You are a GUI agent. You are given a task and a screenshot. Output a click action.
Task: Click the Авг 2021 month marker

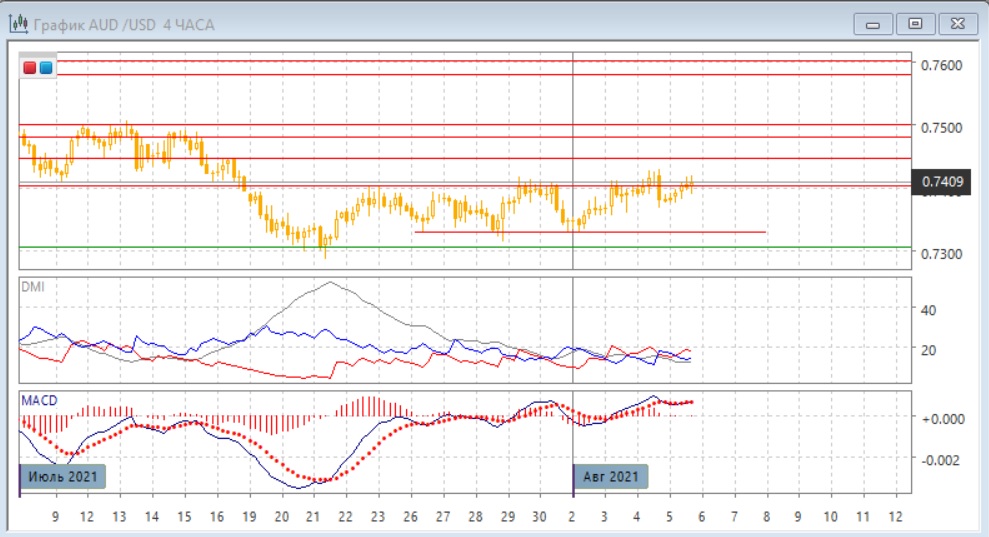(x=610, y=477)
